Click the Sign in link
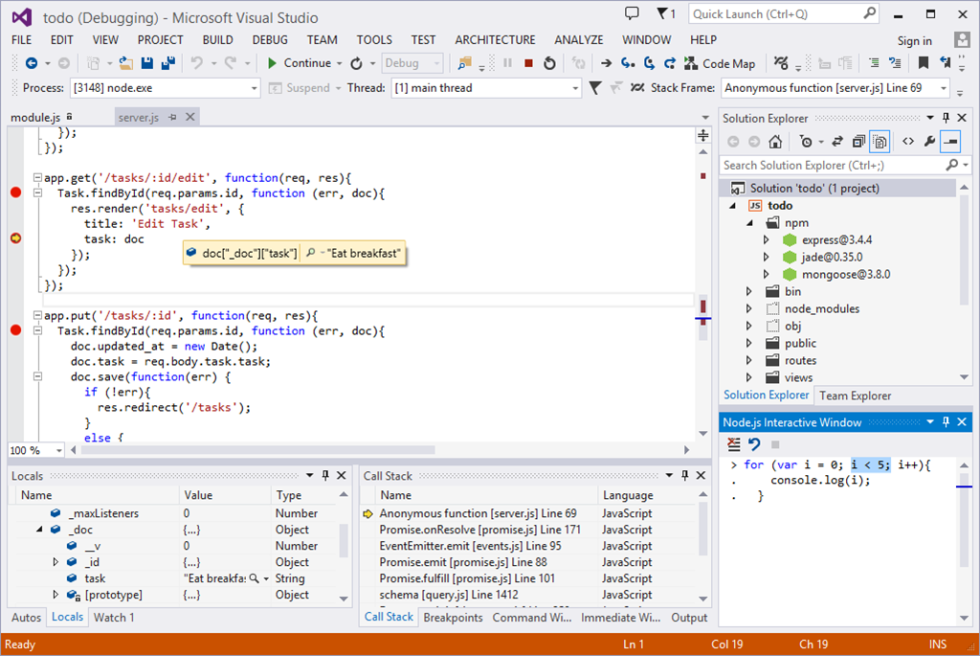 (x=914, y=40)
